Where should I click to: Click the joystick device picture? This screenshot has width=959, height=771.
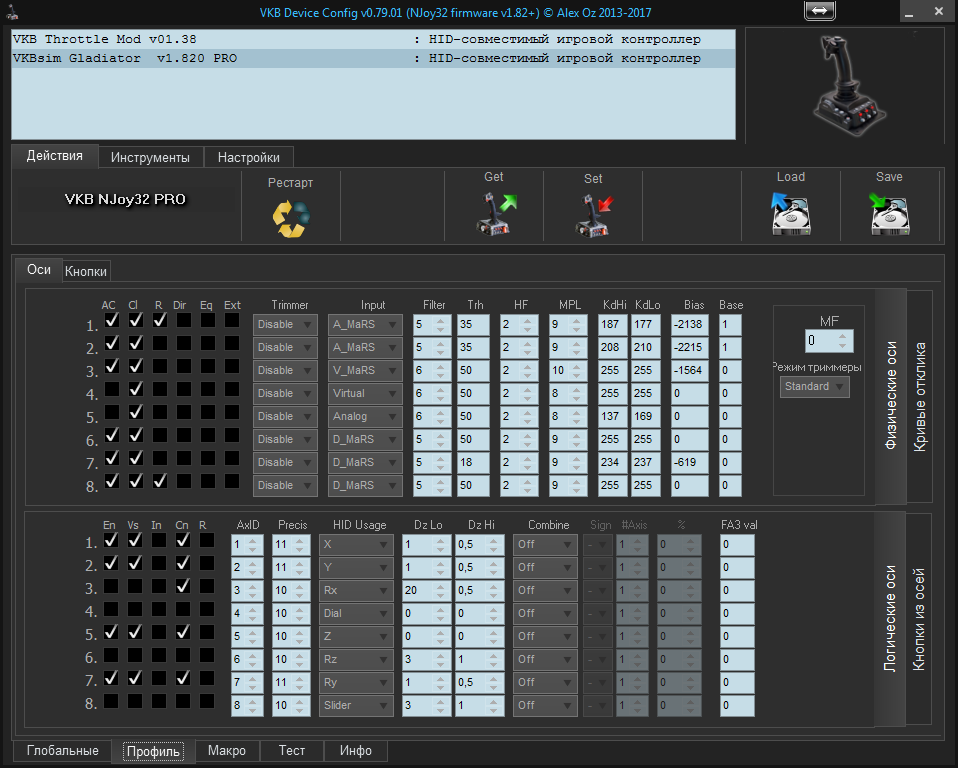[x=850, y=85]
